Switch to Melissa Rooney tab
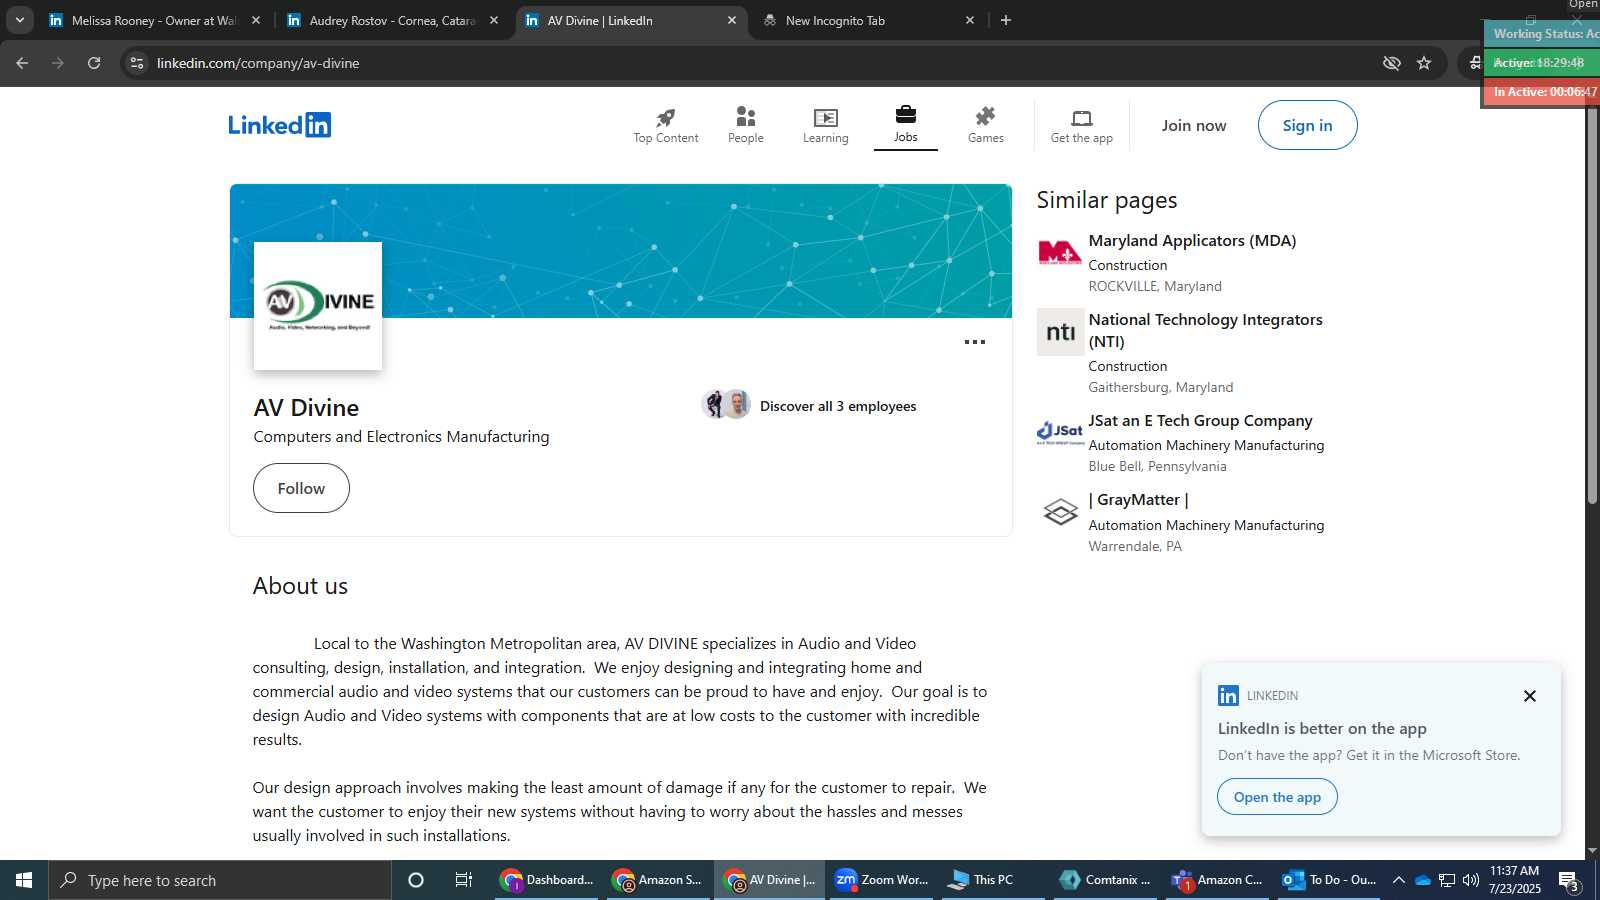Screen dimensions: 1600x900 [154, 20]
